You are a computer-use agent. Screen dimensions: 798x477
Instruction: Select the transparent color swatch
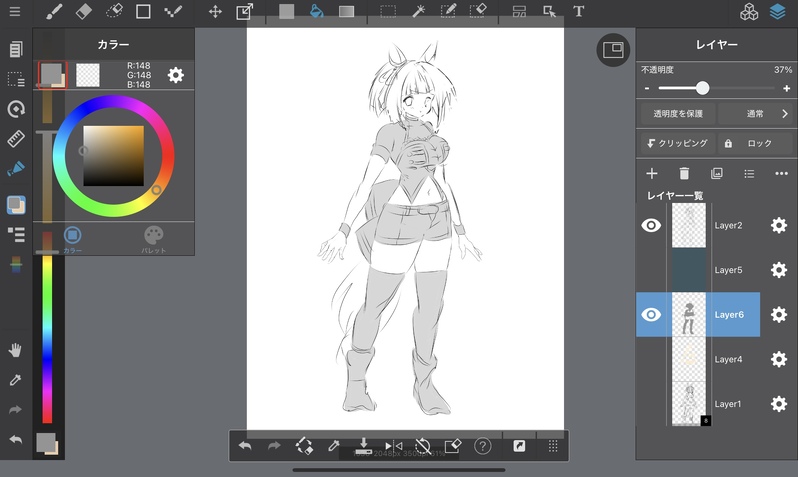pos(88,75)
